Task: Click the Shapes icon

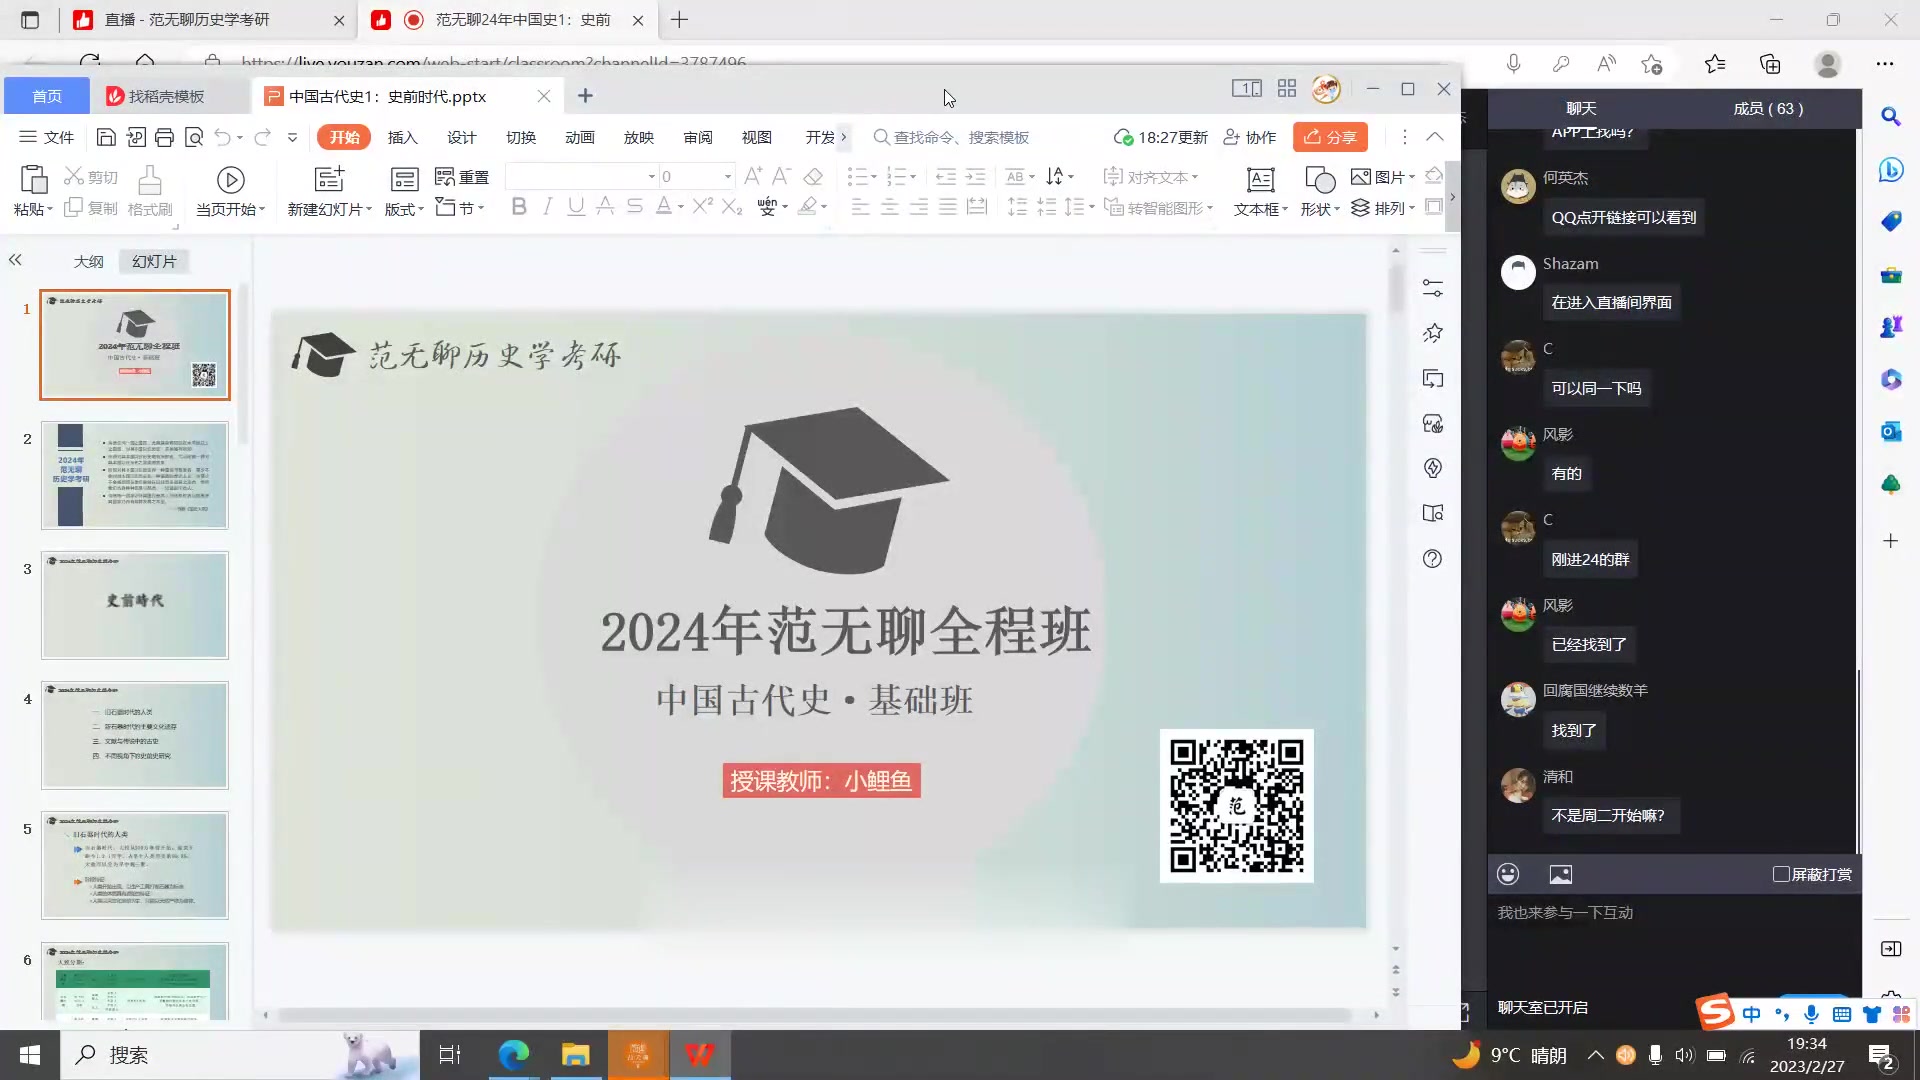Action: coord(1319,180)
